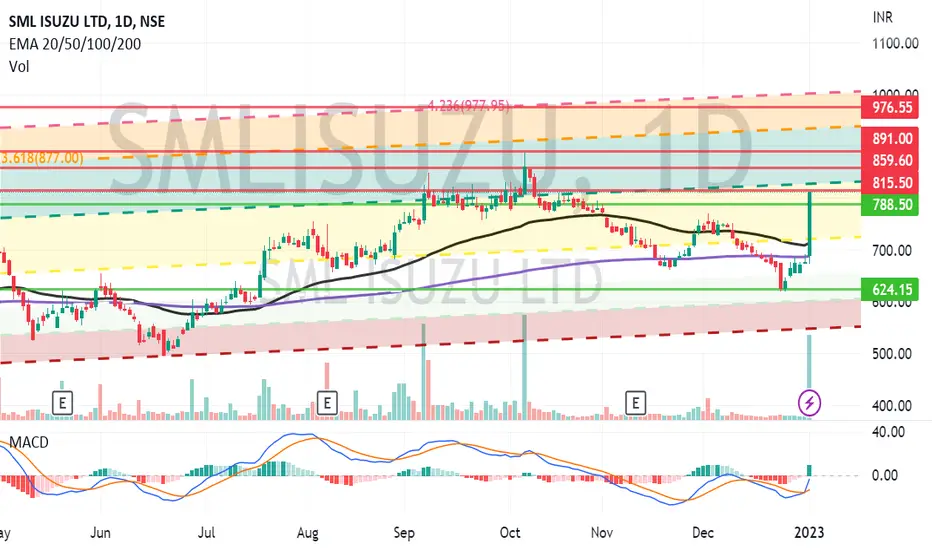The image size is (932, 550).
Task: Click the 1100.00 price axis value
Action: [895, 43]
